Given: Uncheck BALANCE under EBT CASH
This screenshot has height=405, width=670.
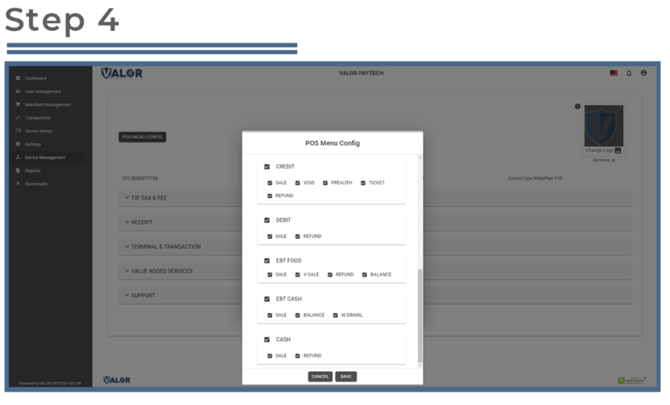Looking at the screenshot, I should coord(297,315).
